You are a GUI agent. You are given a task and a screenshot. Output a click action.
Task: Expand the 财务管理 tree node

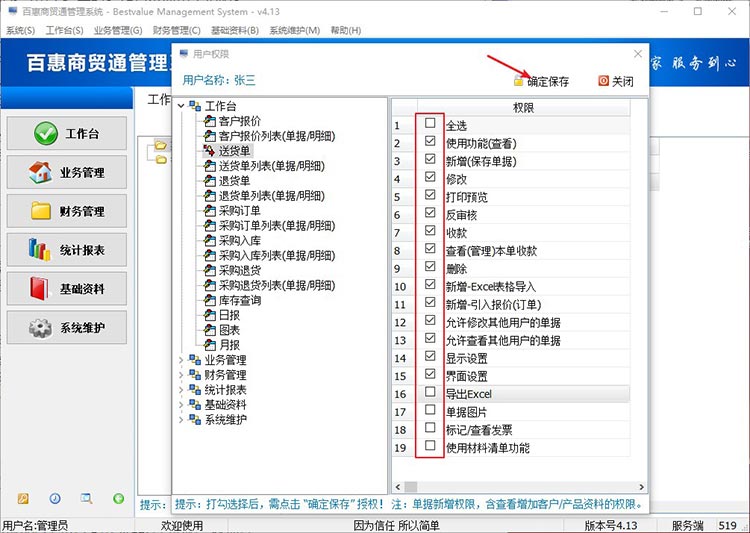[x=181, y=375]
